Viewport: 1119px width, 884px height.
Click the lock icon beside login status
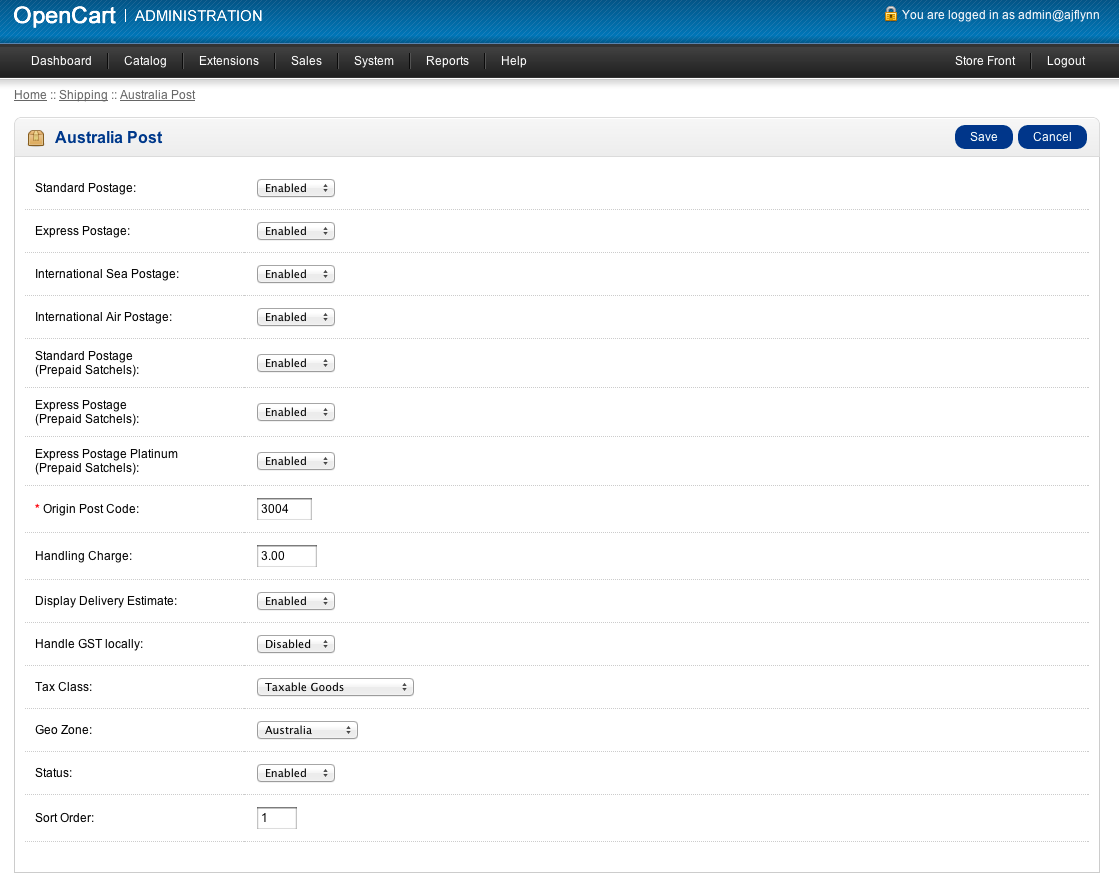coord(891,14)
